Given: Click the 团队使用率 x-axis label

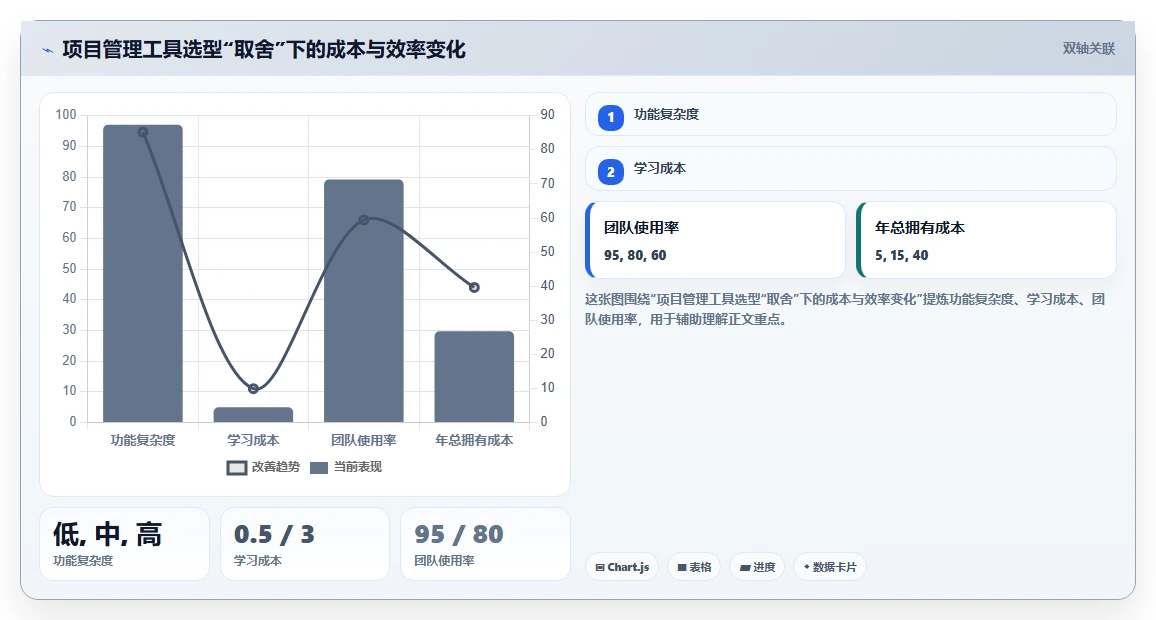Looking at the screenshot, I should pos(364,440).
